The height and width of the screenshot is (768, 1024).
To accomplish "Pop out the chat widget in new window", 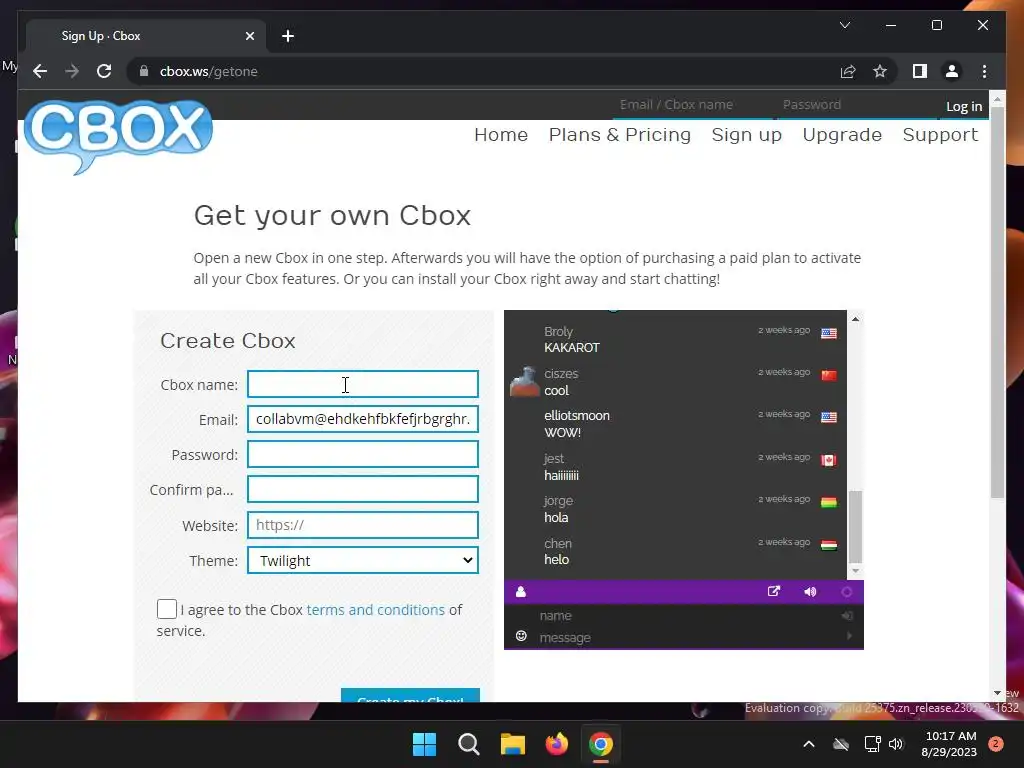I will (774, 592).
